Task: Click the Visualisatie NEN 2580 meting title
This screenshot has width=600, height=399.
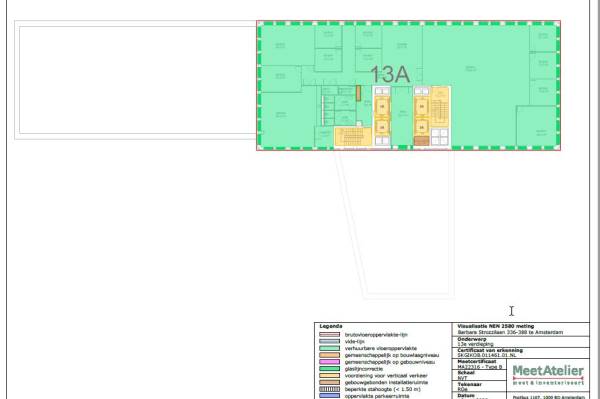Action: (496, 326)
